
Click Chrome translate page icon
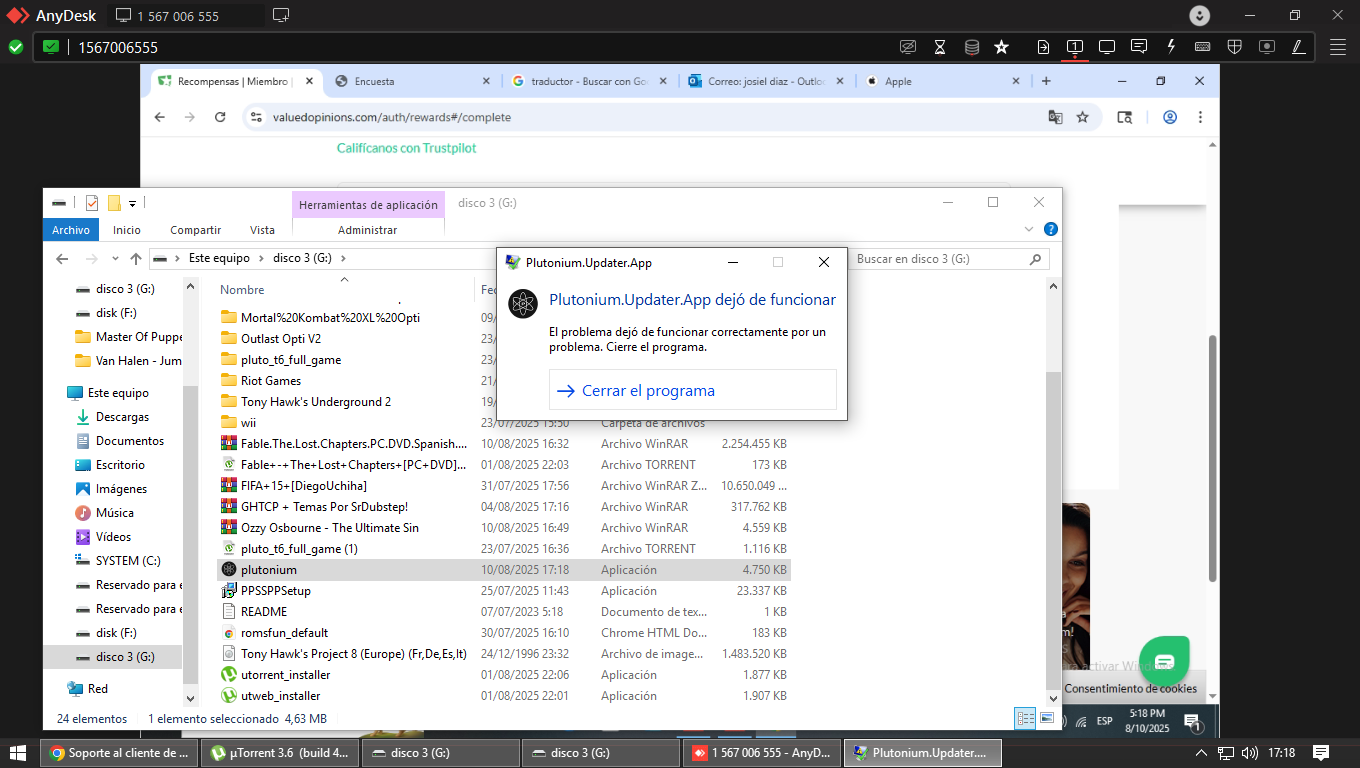pos(1055,117)
